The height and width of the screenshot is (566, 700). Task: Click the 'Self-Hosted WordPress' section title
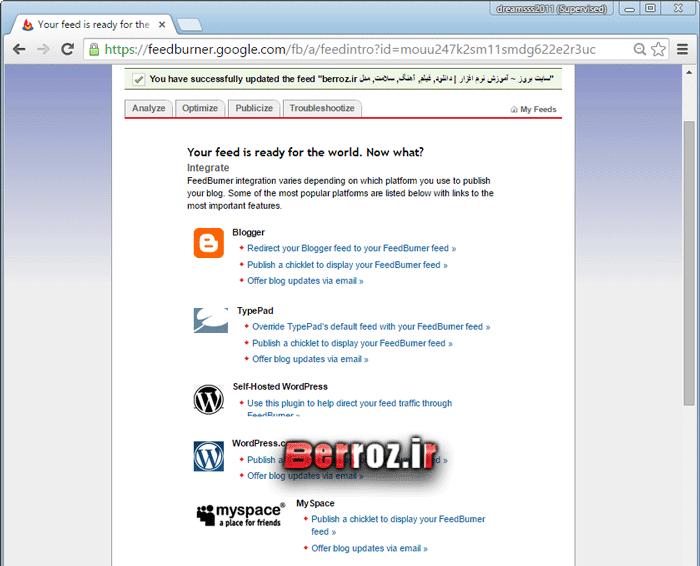click(x=280, y=387)
